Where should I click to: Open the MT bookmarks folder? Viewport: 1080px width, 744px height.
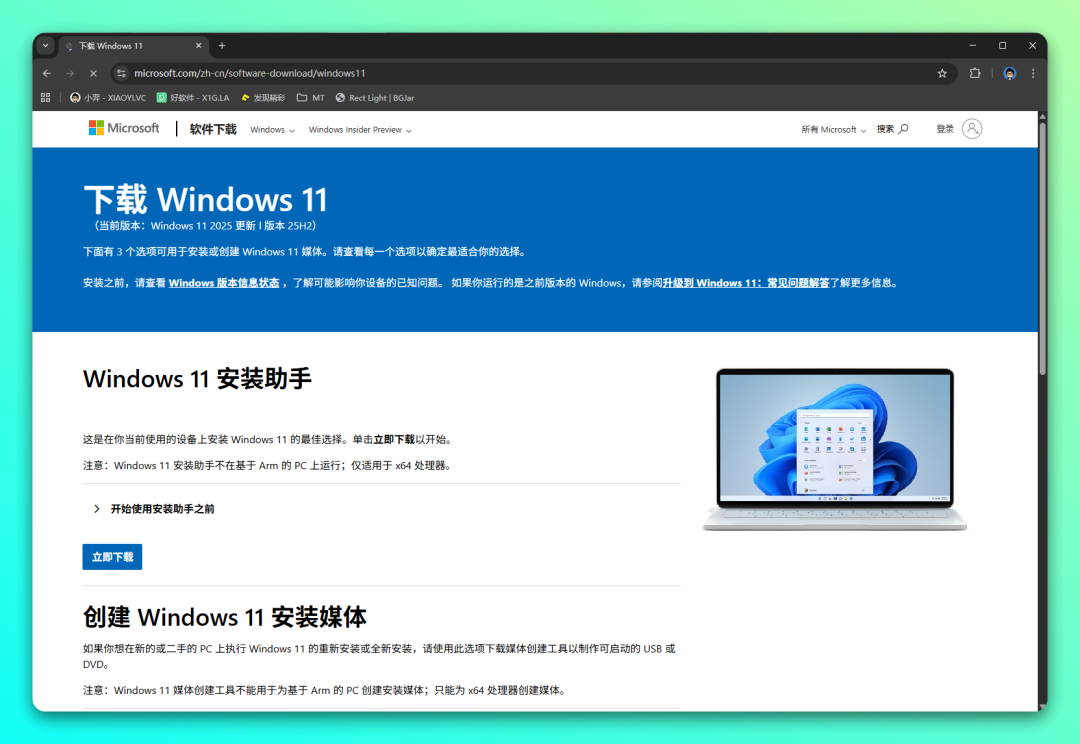tap(310, 98)
